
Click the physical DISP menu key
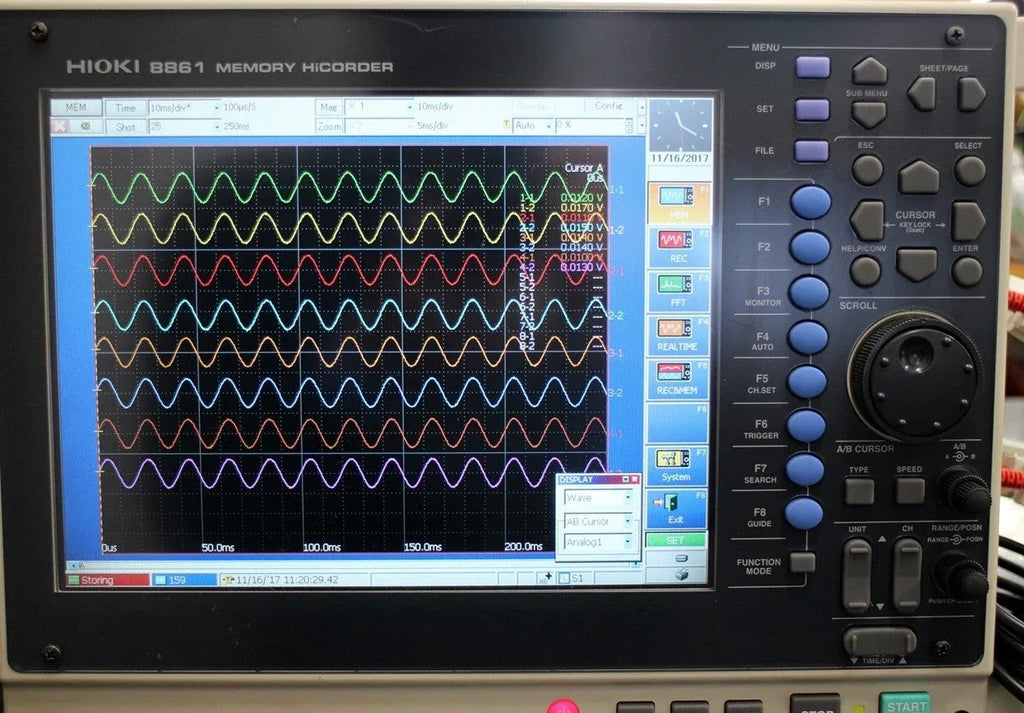pos(812,67)
